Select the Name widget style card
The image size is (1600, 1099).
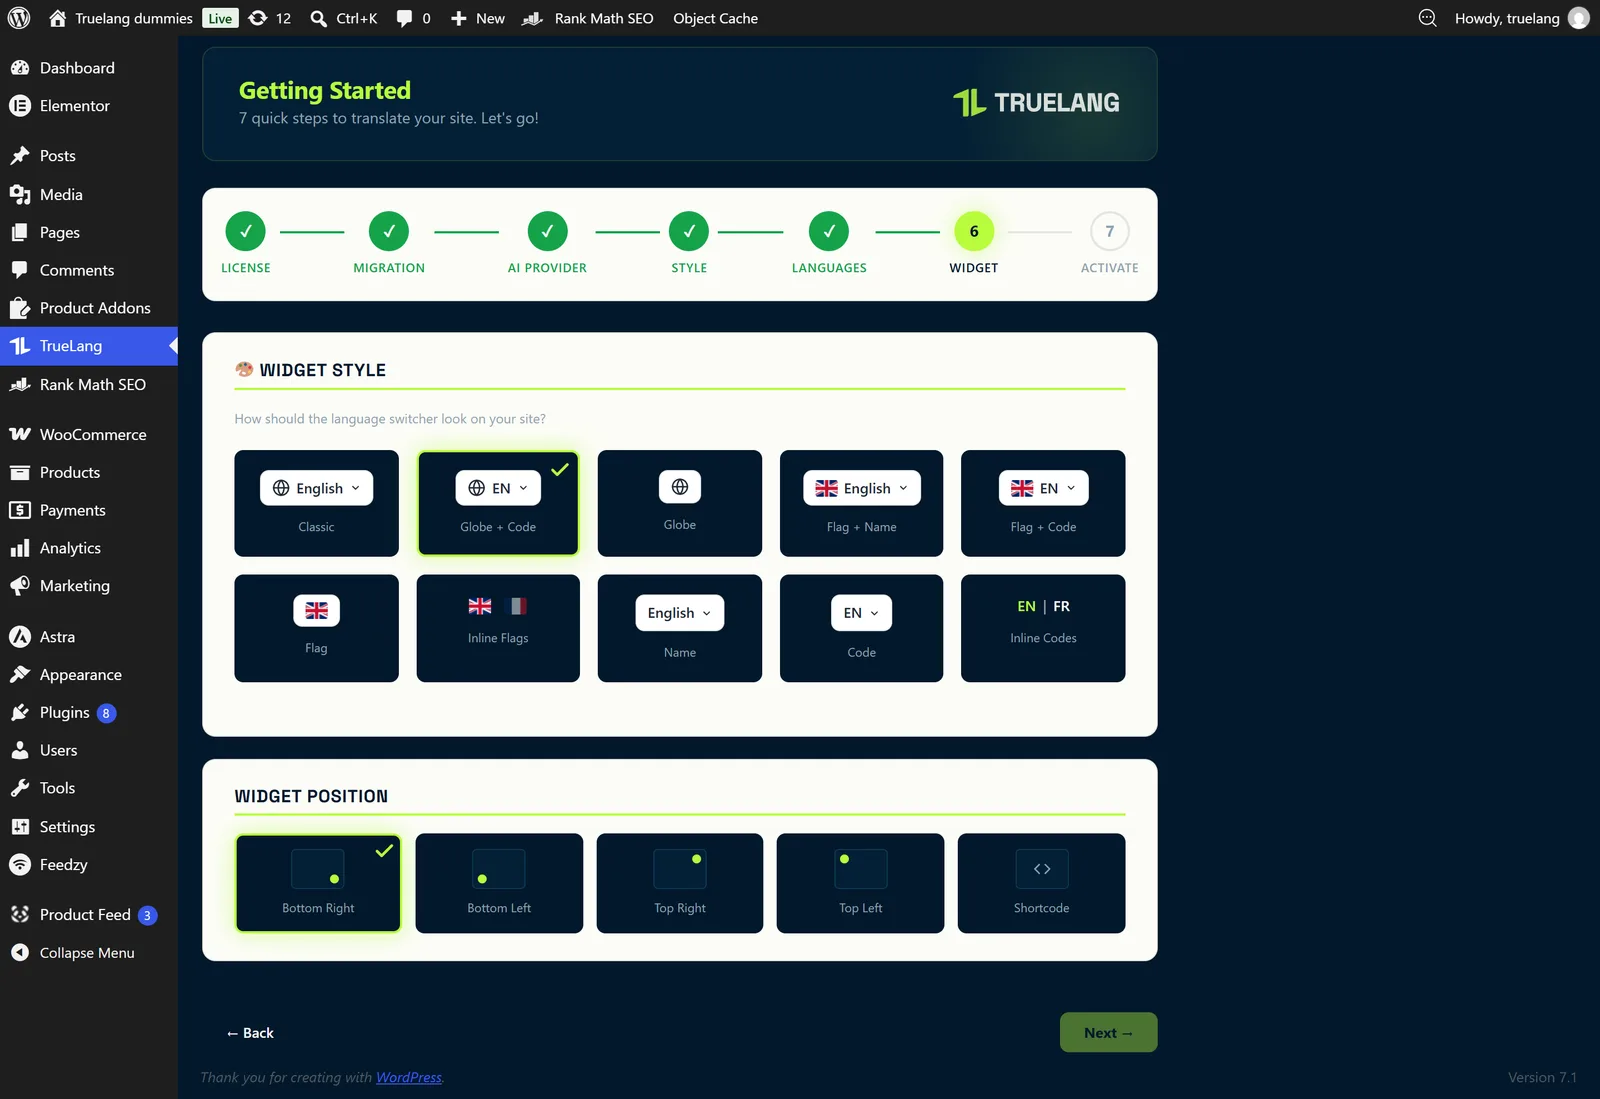pyautogui.click(x=680, y=628)
